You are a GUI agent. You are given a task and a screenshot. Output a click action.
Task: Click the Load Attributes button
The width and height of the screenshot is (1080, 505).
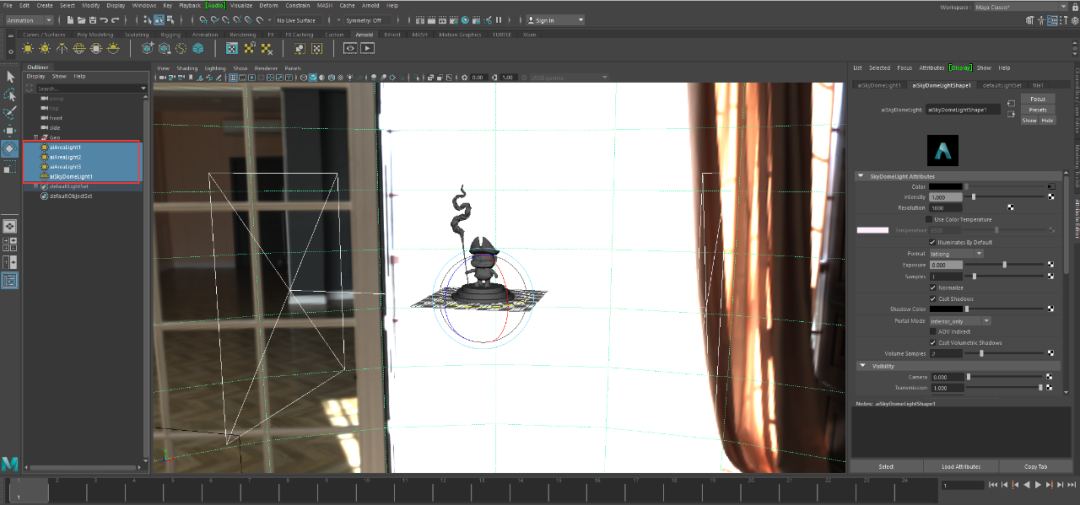[961, 466]
